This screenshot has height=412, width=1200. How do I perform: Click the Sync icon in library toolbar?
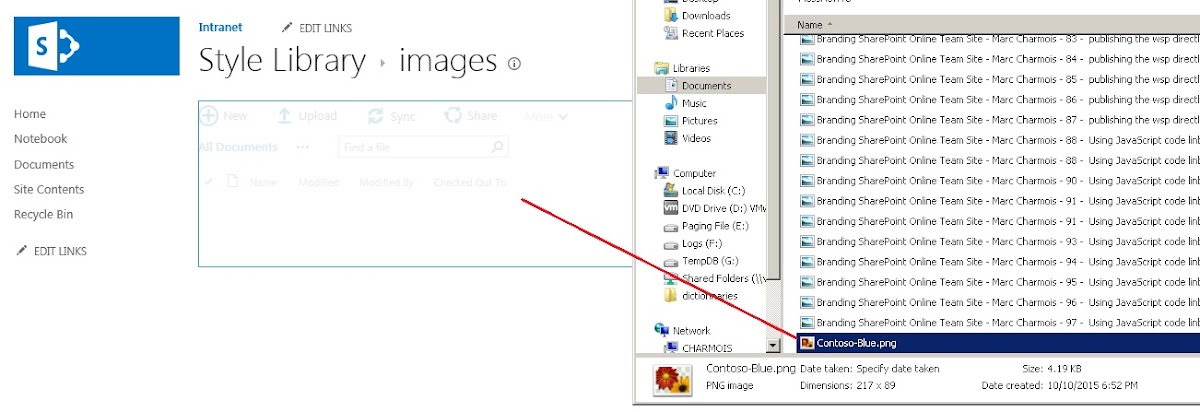[x=375, y=116]
